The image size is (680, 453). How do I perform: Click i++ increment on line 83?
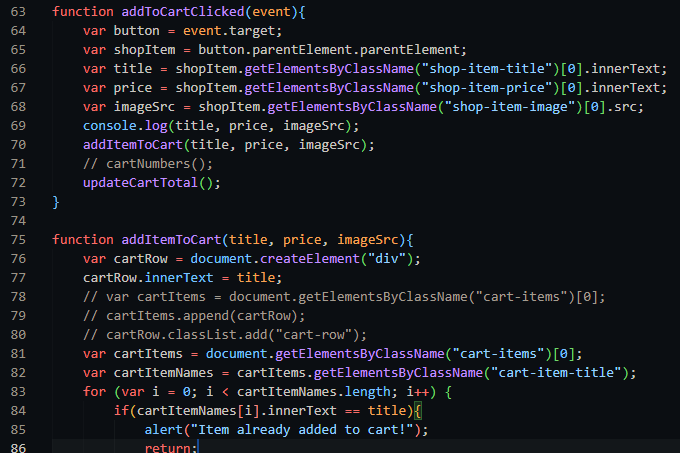417,392
